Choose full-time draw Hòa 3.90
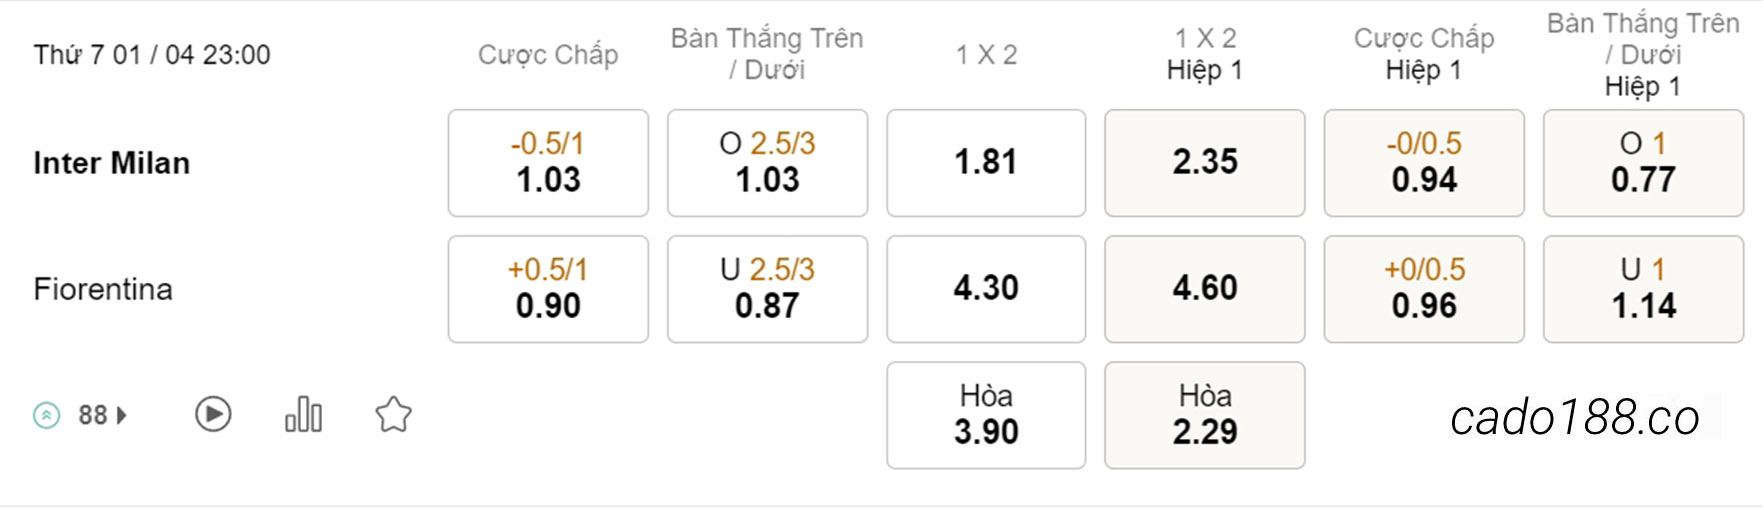 pos(986,415)
